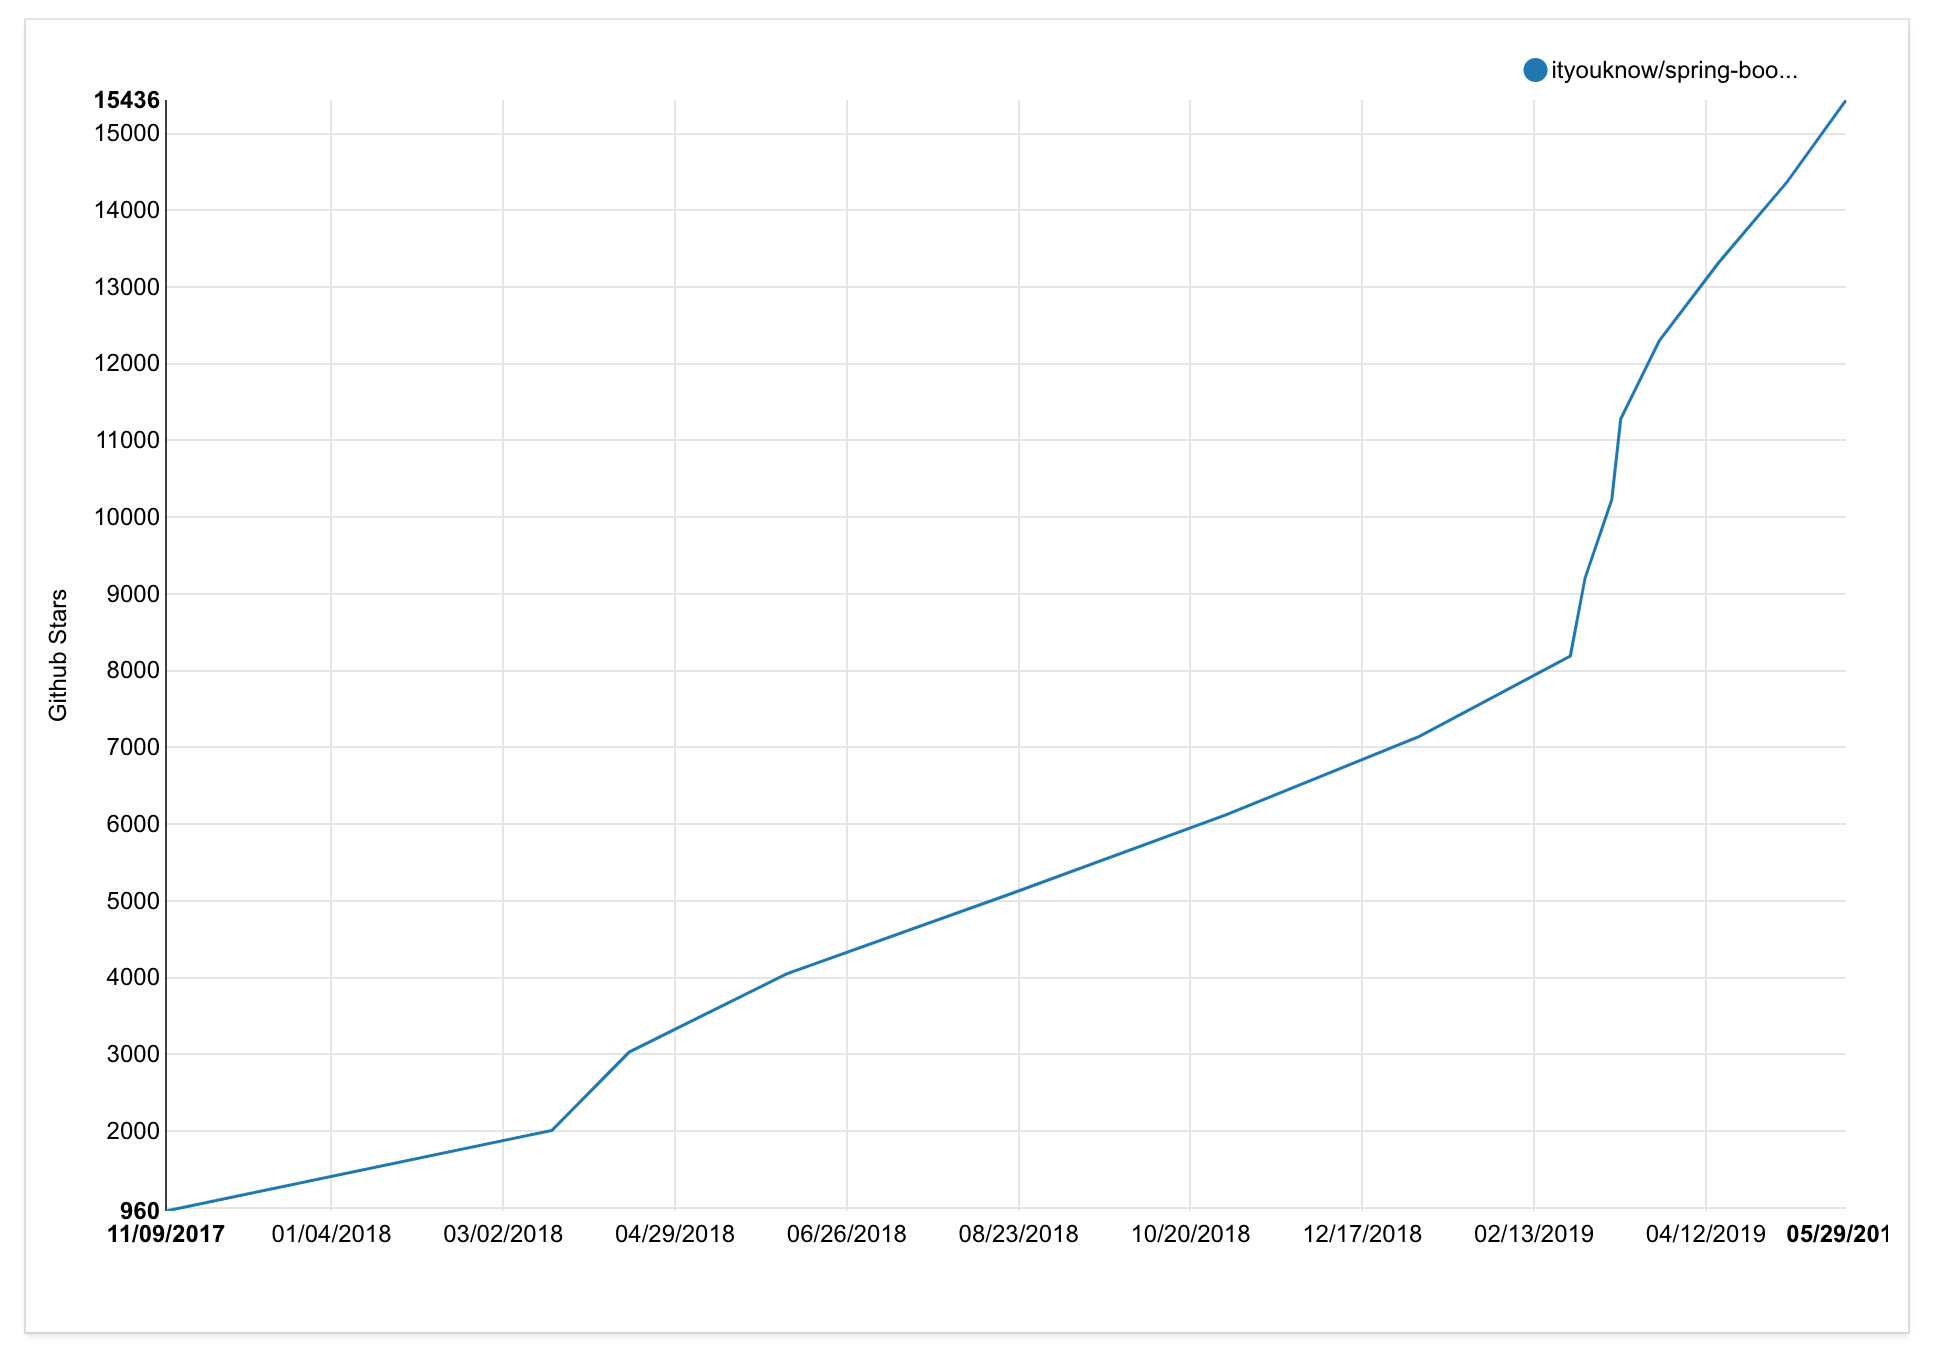This screenshot has height=1366, width=1940.
Task: Click the 08/23/2018 x-axis date label
Action: pos(1019,1234)
